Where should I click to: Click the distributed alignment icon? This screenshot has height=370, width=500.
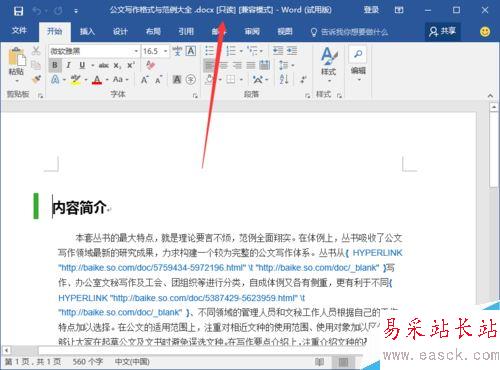point(264,65)
